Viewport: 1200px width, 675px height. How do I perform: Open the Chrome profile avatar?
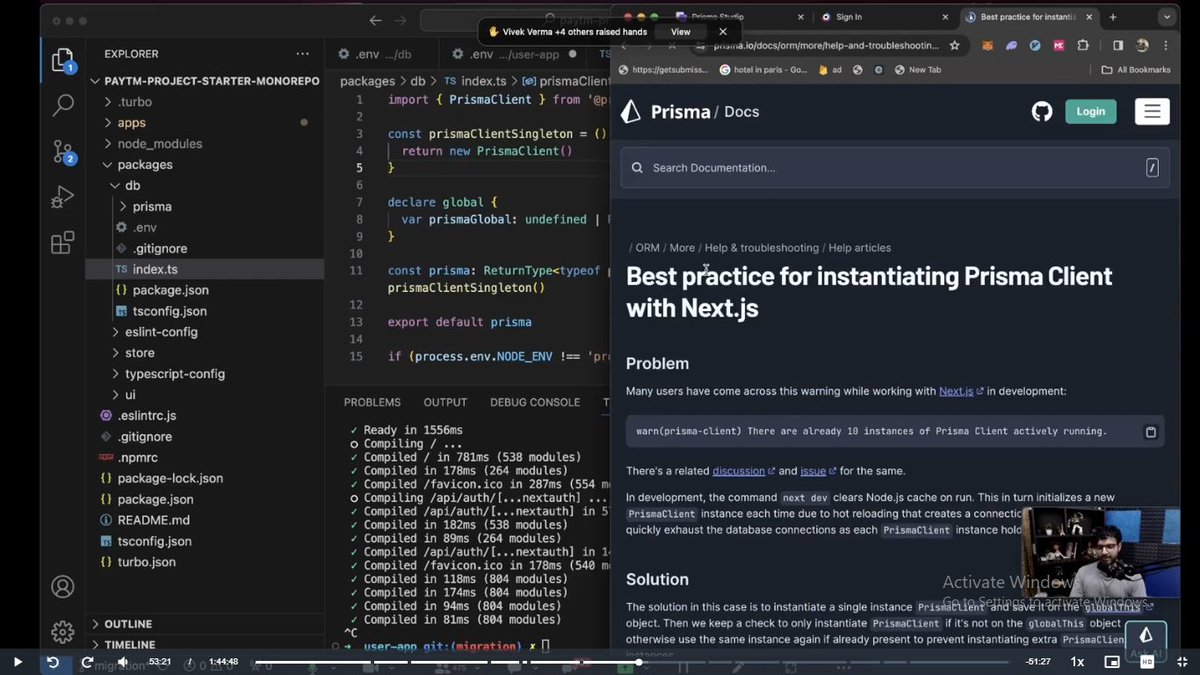coord(1142,45)
